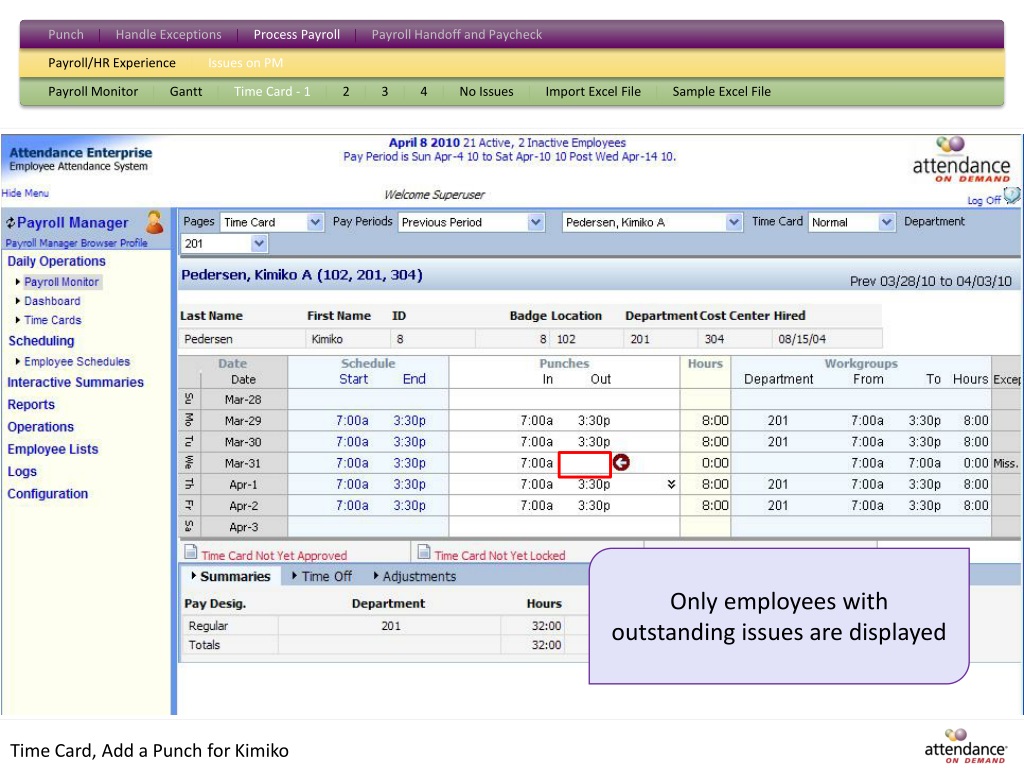Open Sample Excel File
Screen dimensions: 1024x768
pyautogui.click(x=722, y=91)
